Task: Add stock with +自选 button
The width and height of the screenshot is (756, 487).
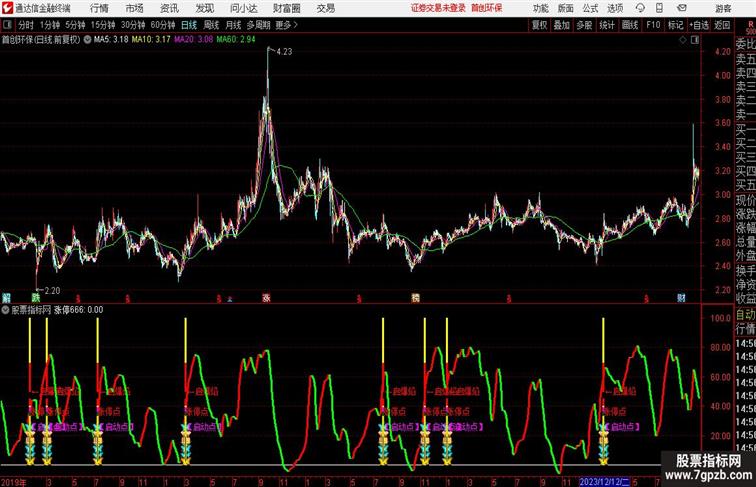Action: [x=699, y=25]
